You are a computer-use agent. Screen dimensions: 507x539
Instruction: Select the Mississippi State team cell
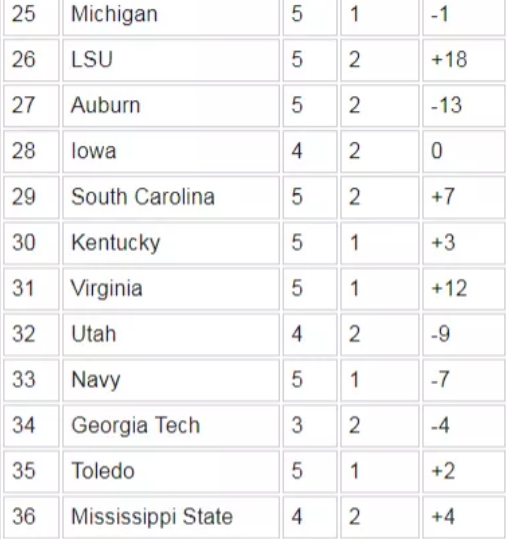point(171,517)
